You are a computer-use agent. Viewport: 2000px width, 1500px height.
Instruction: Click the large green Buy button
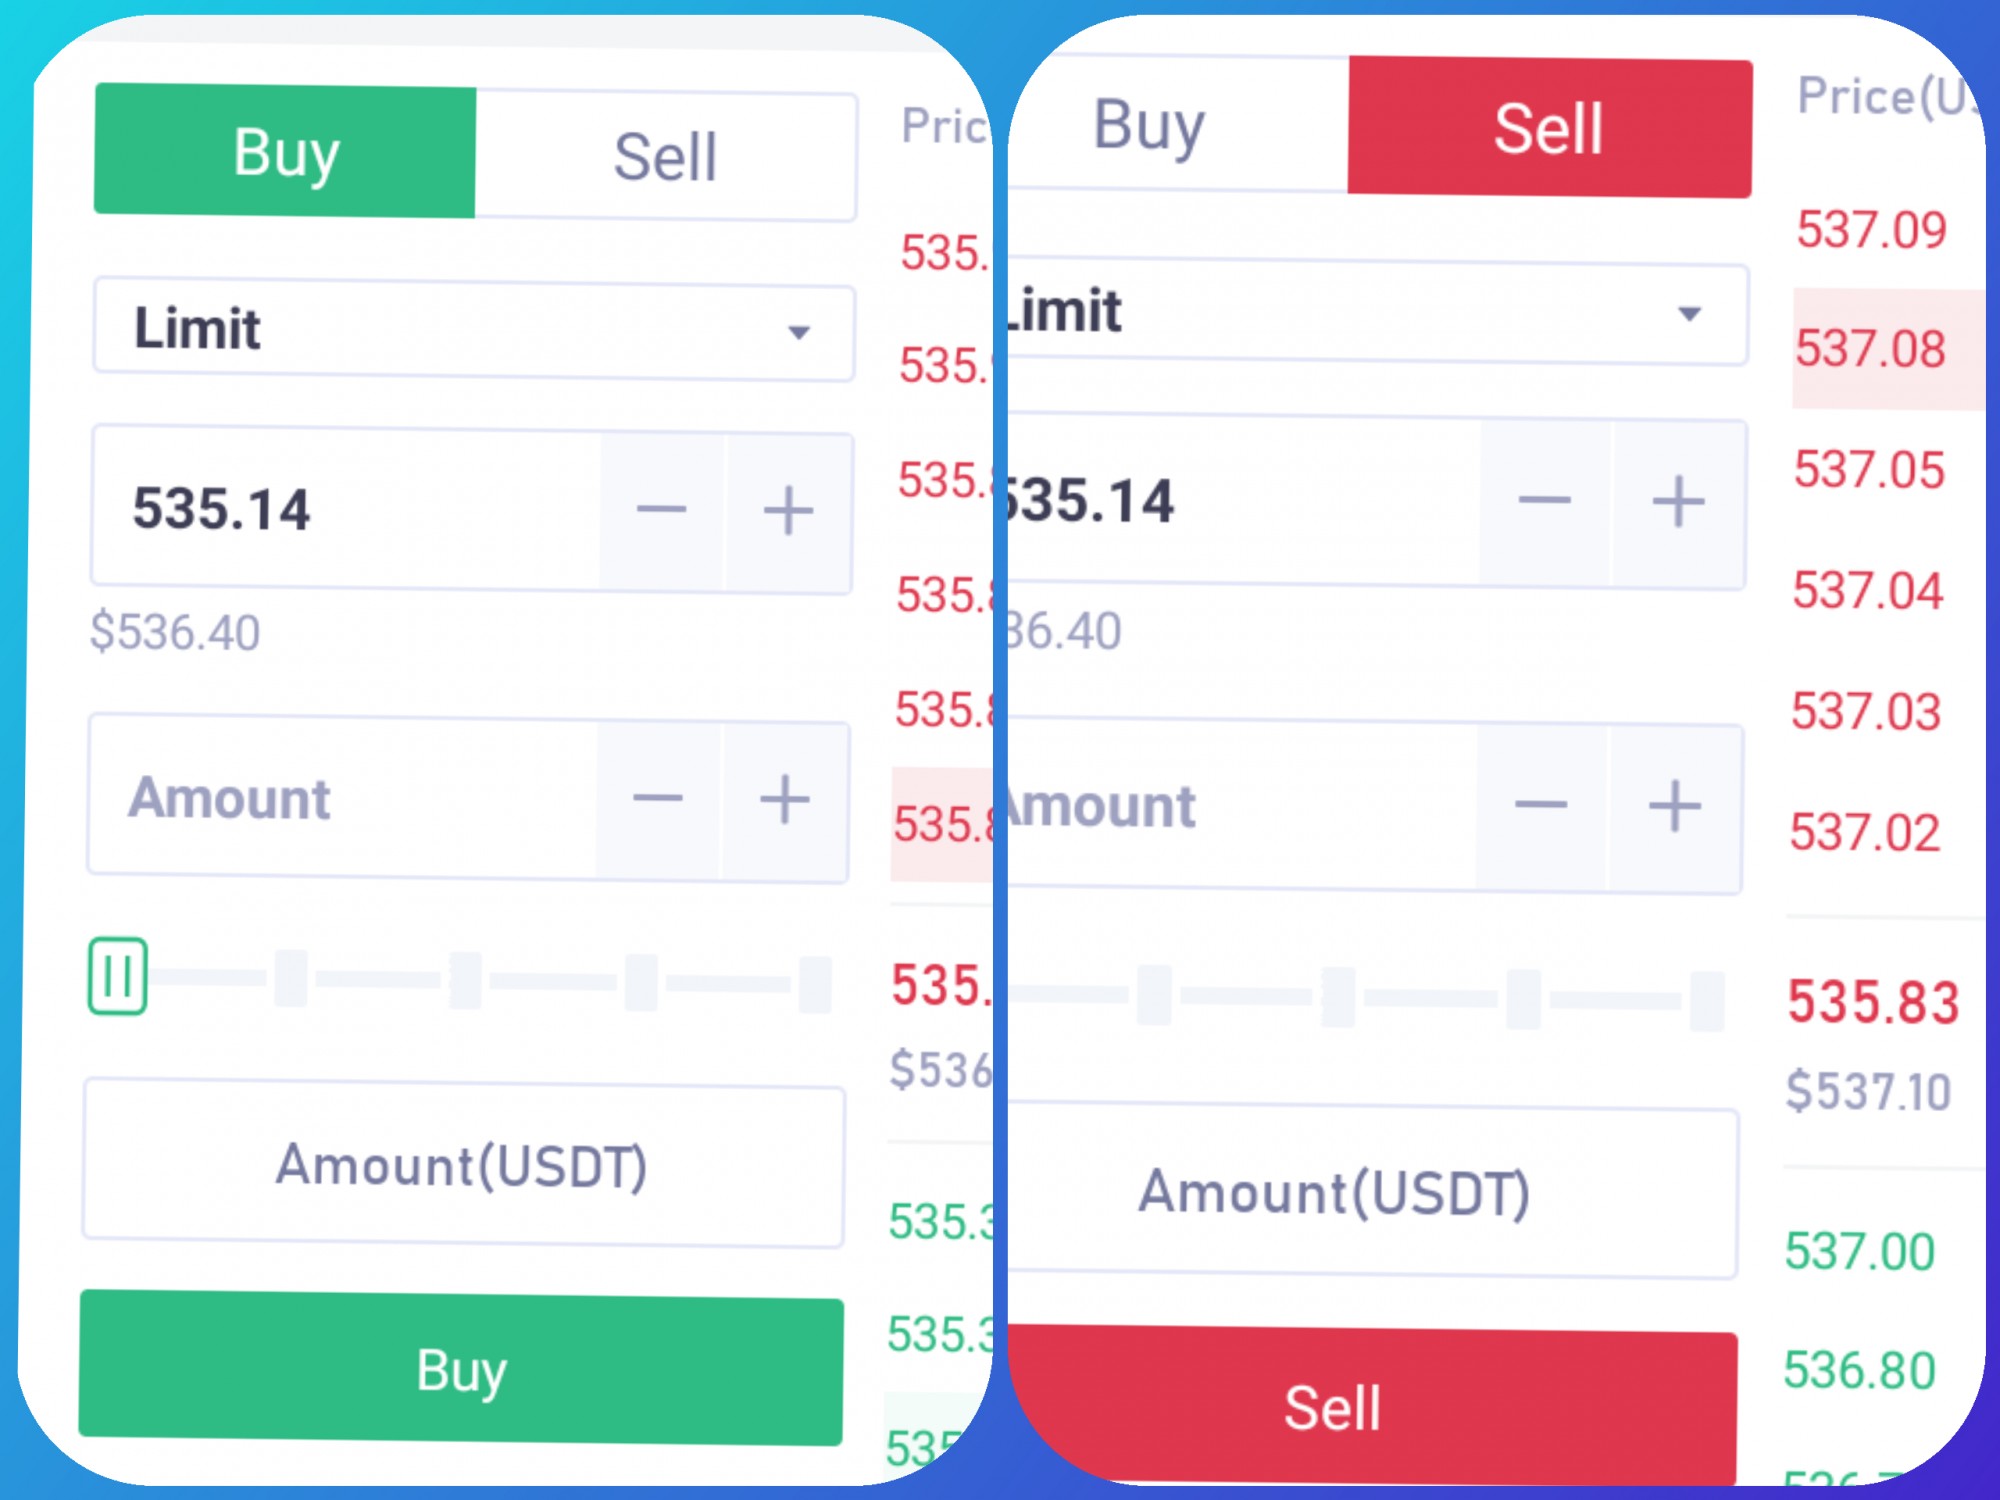click(461, 1368)
